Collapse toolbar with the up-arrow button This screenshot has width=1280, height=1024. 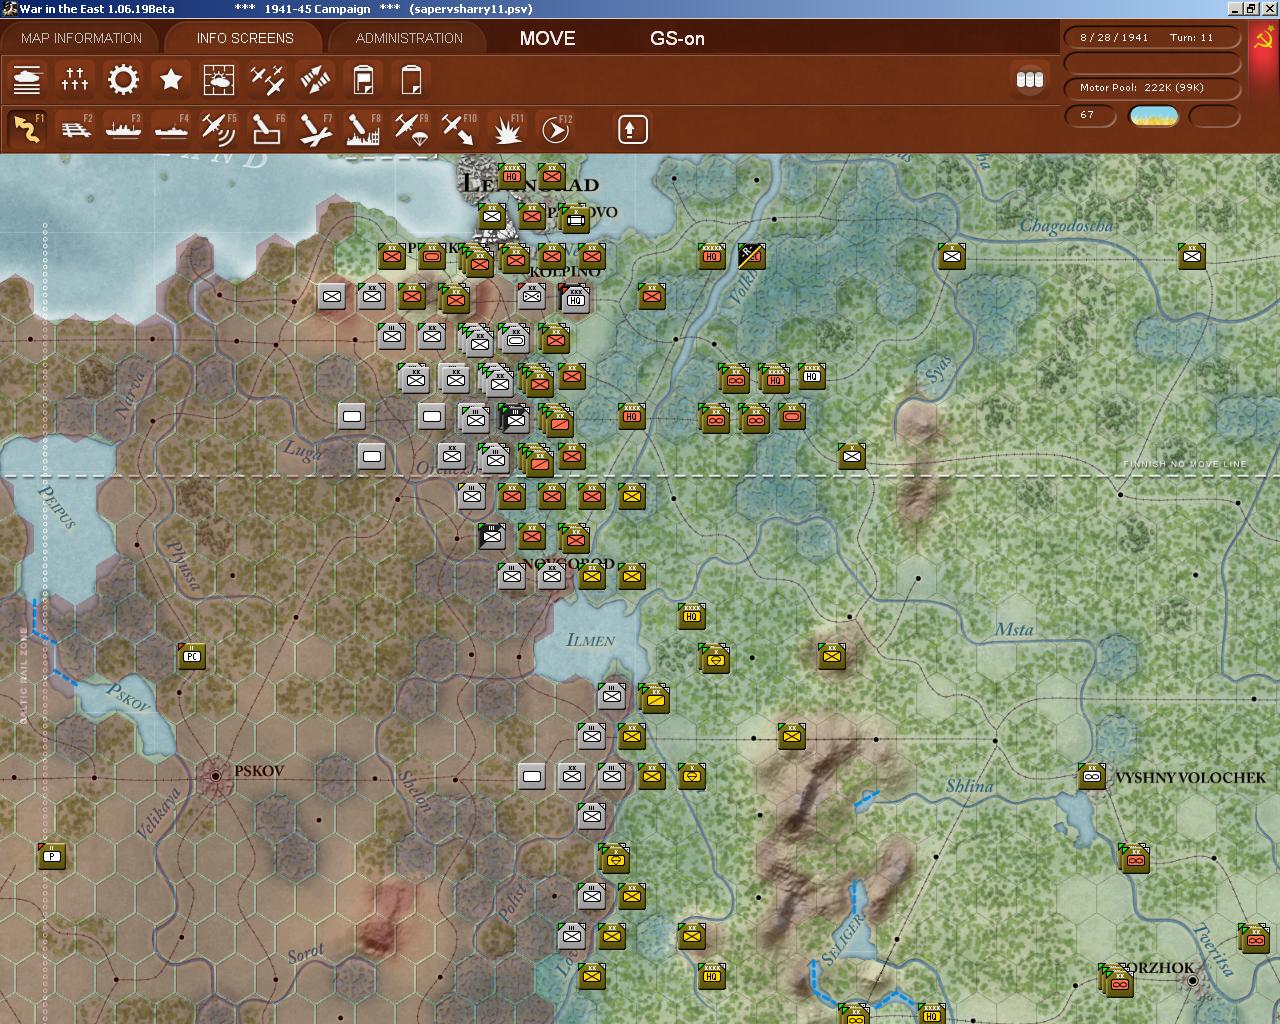click(x=633, y=129)
